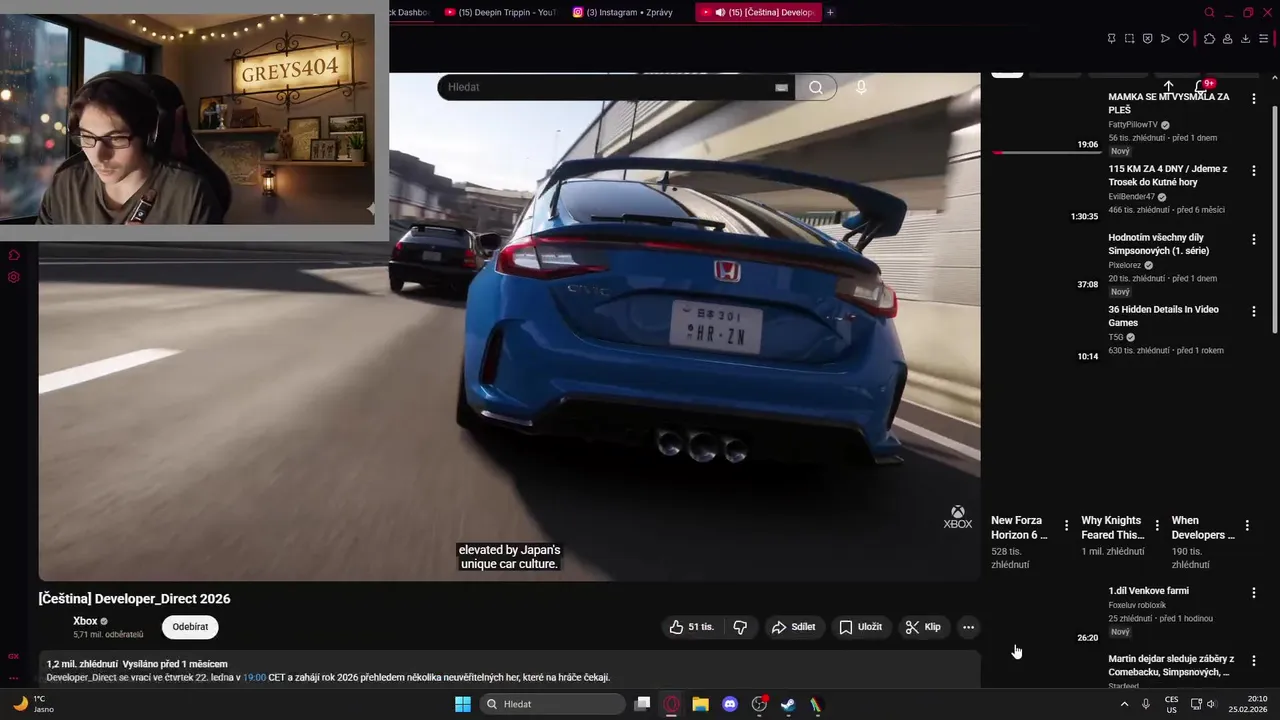Image resolution: width=1280 pixels, height=720 pixels.
Task: Open Task View in the taskbar
Action: 643,704
